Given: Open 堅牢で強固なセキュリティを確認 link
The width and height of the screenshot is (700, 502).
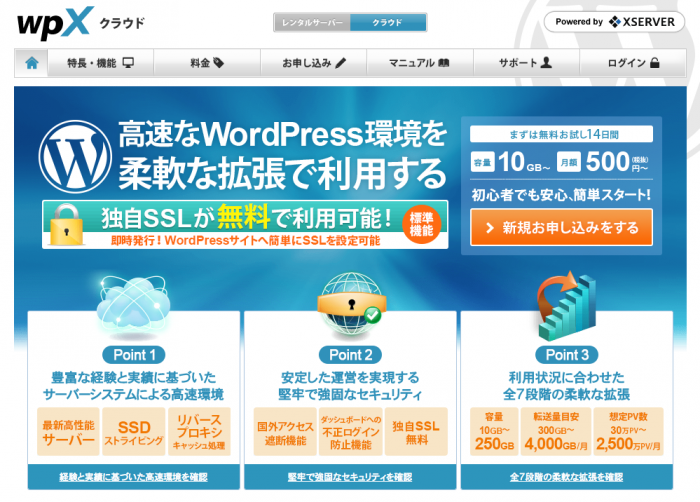Looking at the screenshot, I should coord(350,477).
